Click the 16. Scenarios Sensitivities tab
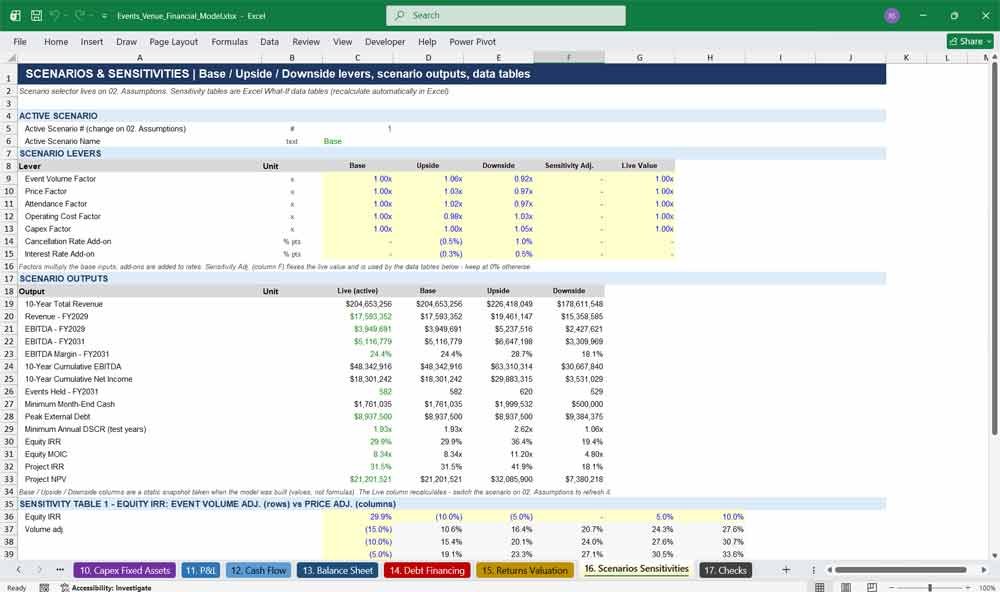The image size is (1000, 592). point(636,569)
